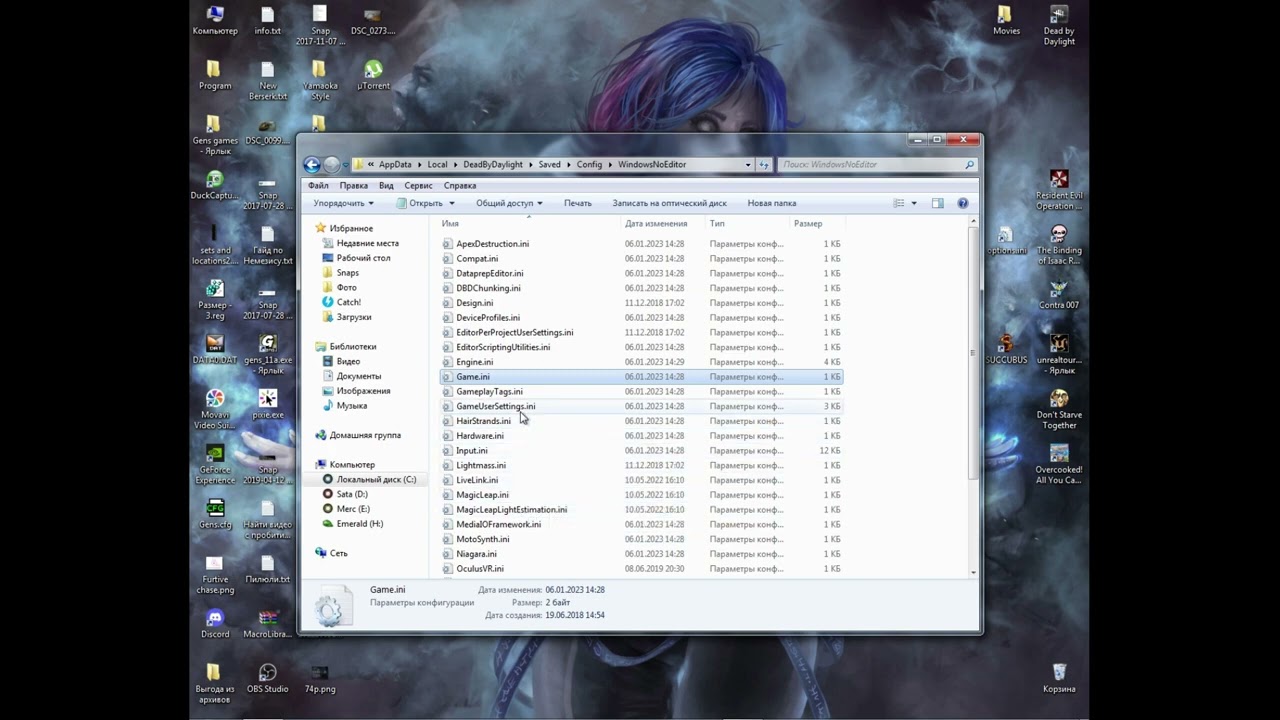
Task: Sort by the Дата изменения column header
Action: click(x=656, y=223)
